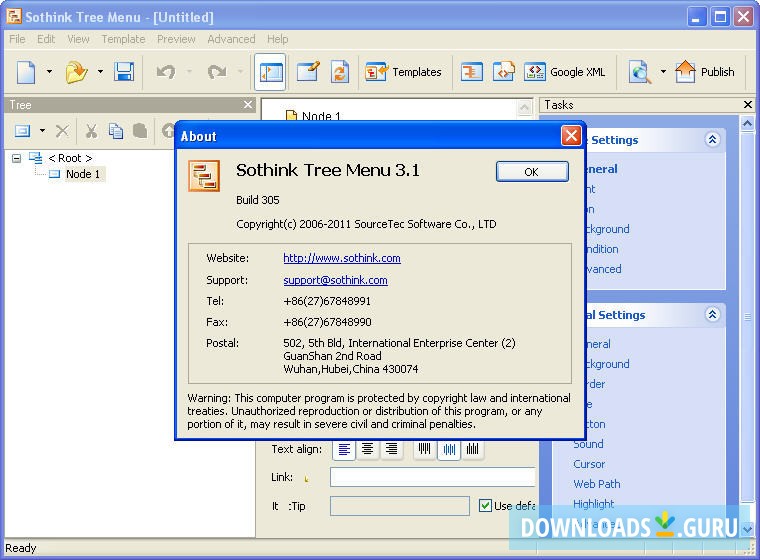Click the Undo arrow icon
Image resolution: width=760 pixels, height=560 pixels.
pyautogui.click(x=166, y=72)
